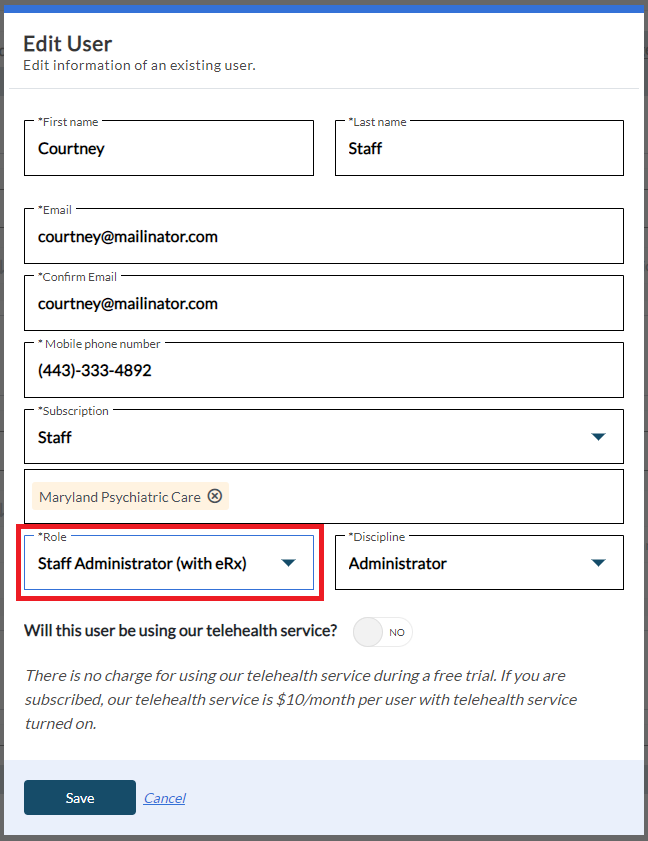The image size is (648, 841).
Task: Cancel editing the user
Action: [165, 798]
